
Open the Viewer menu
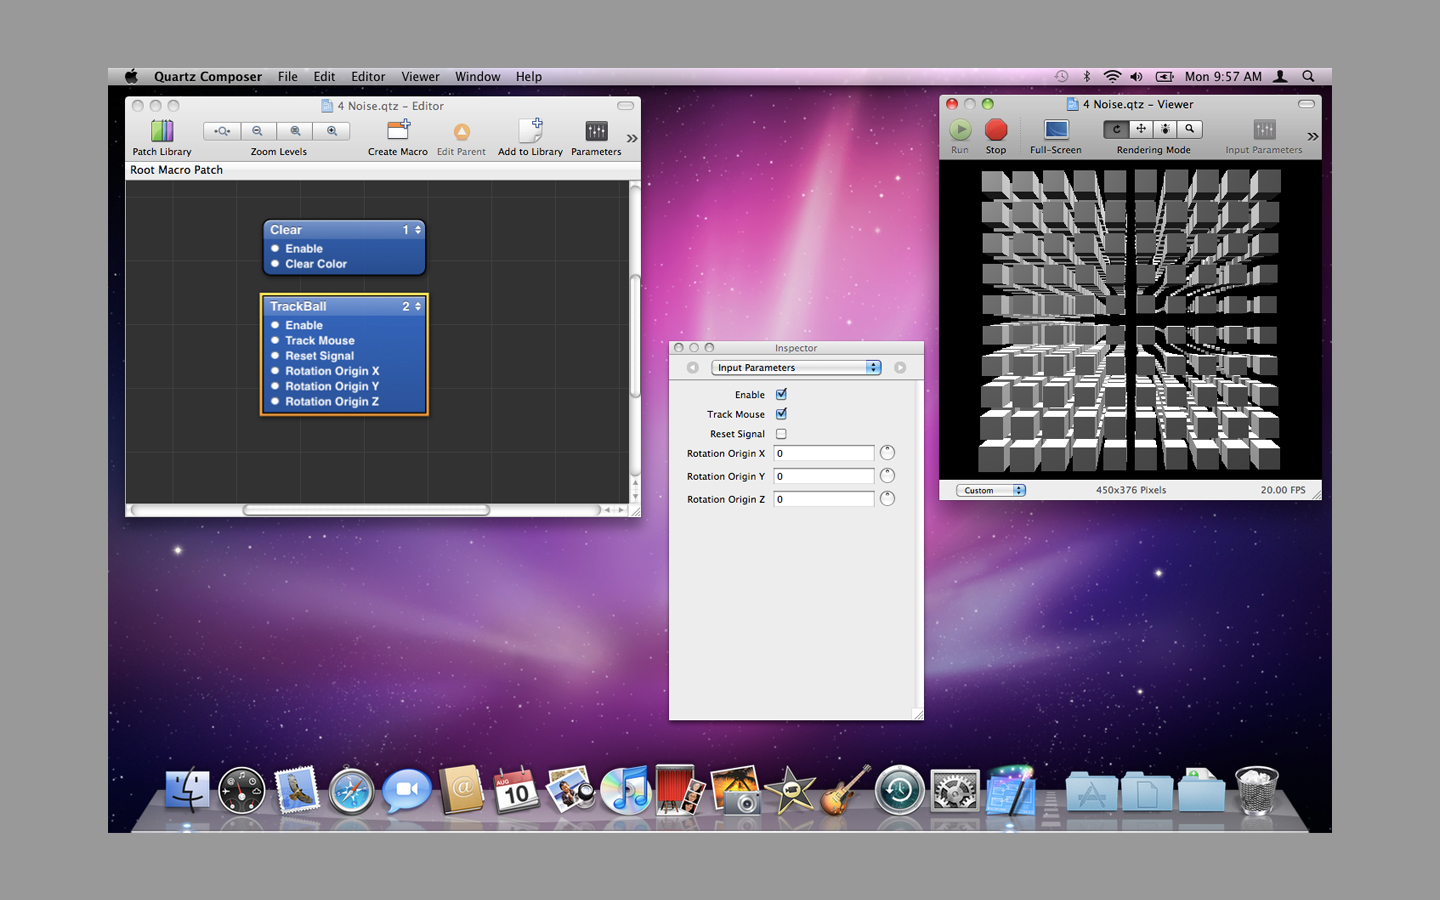coord(420,77)
